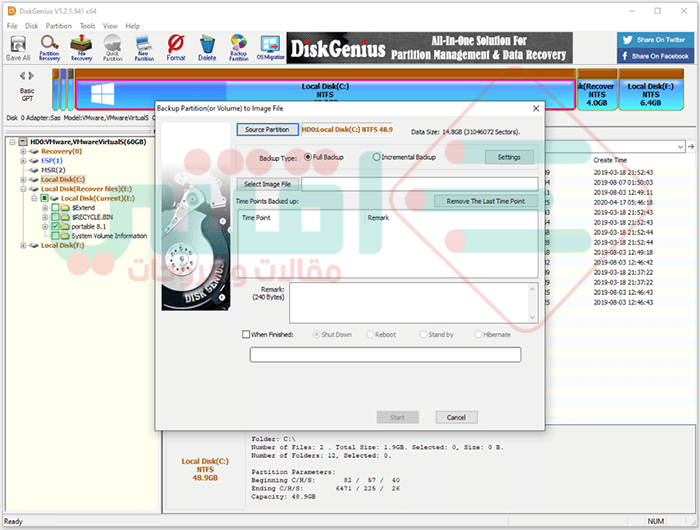Select Local Disk(F:) partition block in disk map
The image size is (700, 530).
[651, 90]
